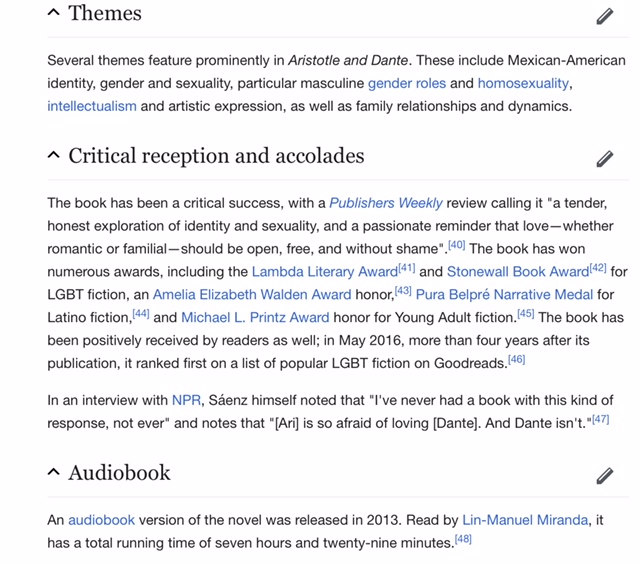Screen dimensions: 640x568
Task: Jump to citation [45]
Action: (x=526, y=313)
